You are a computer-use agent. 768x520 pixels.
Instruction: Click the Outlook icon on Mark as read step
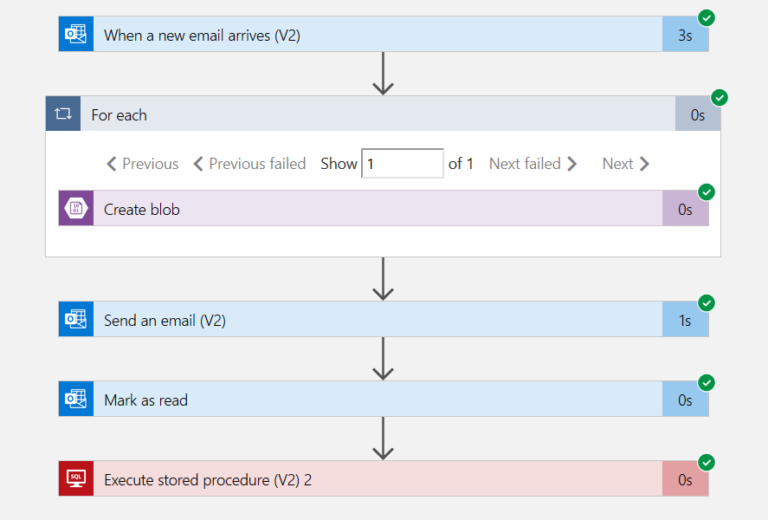[x=76, y=400]
